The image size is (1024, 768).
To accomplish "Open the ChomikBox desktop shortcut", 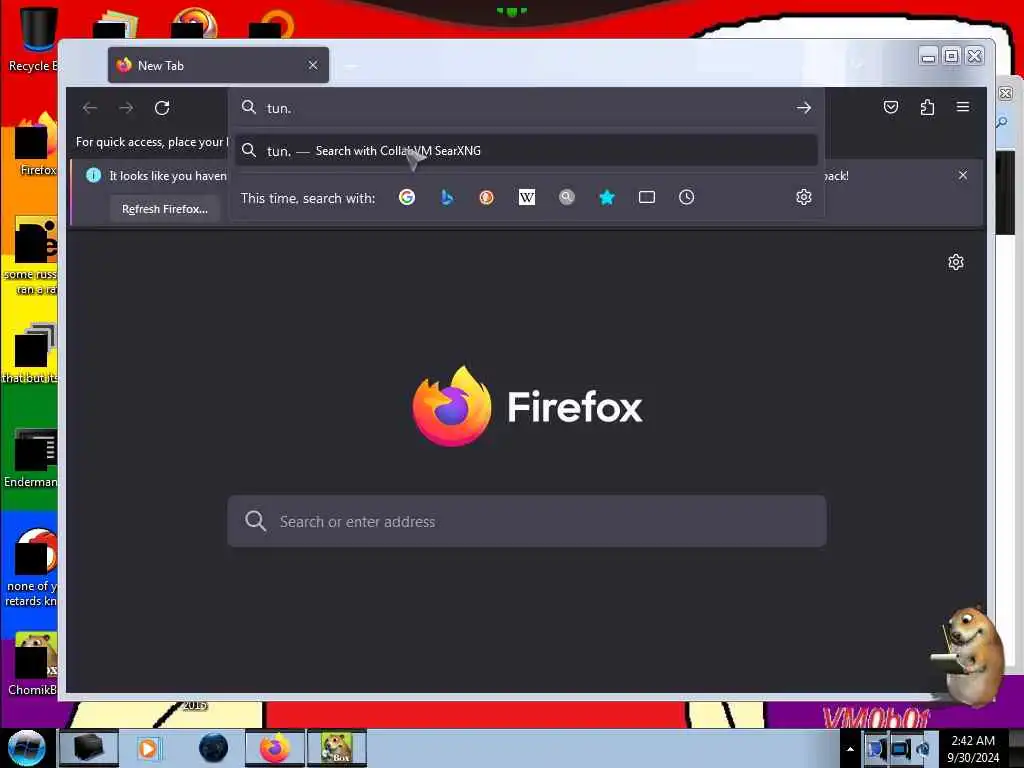I will 33,664.
